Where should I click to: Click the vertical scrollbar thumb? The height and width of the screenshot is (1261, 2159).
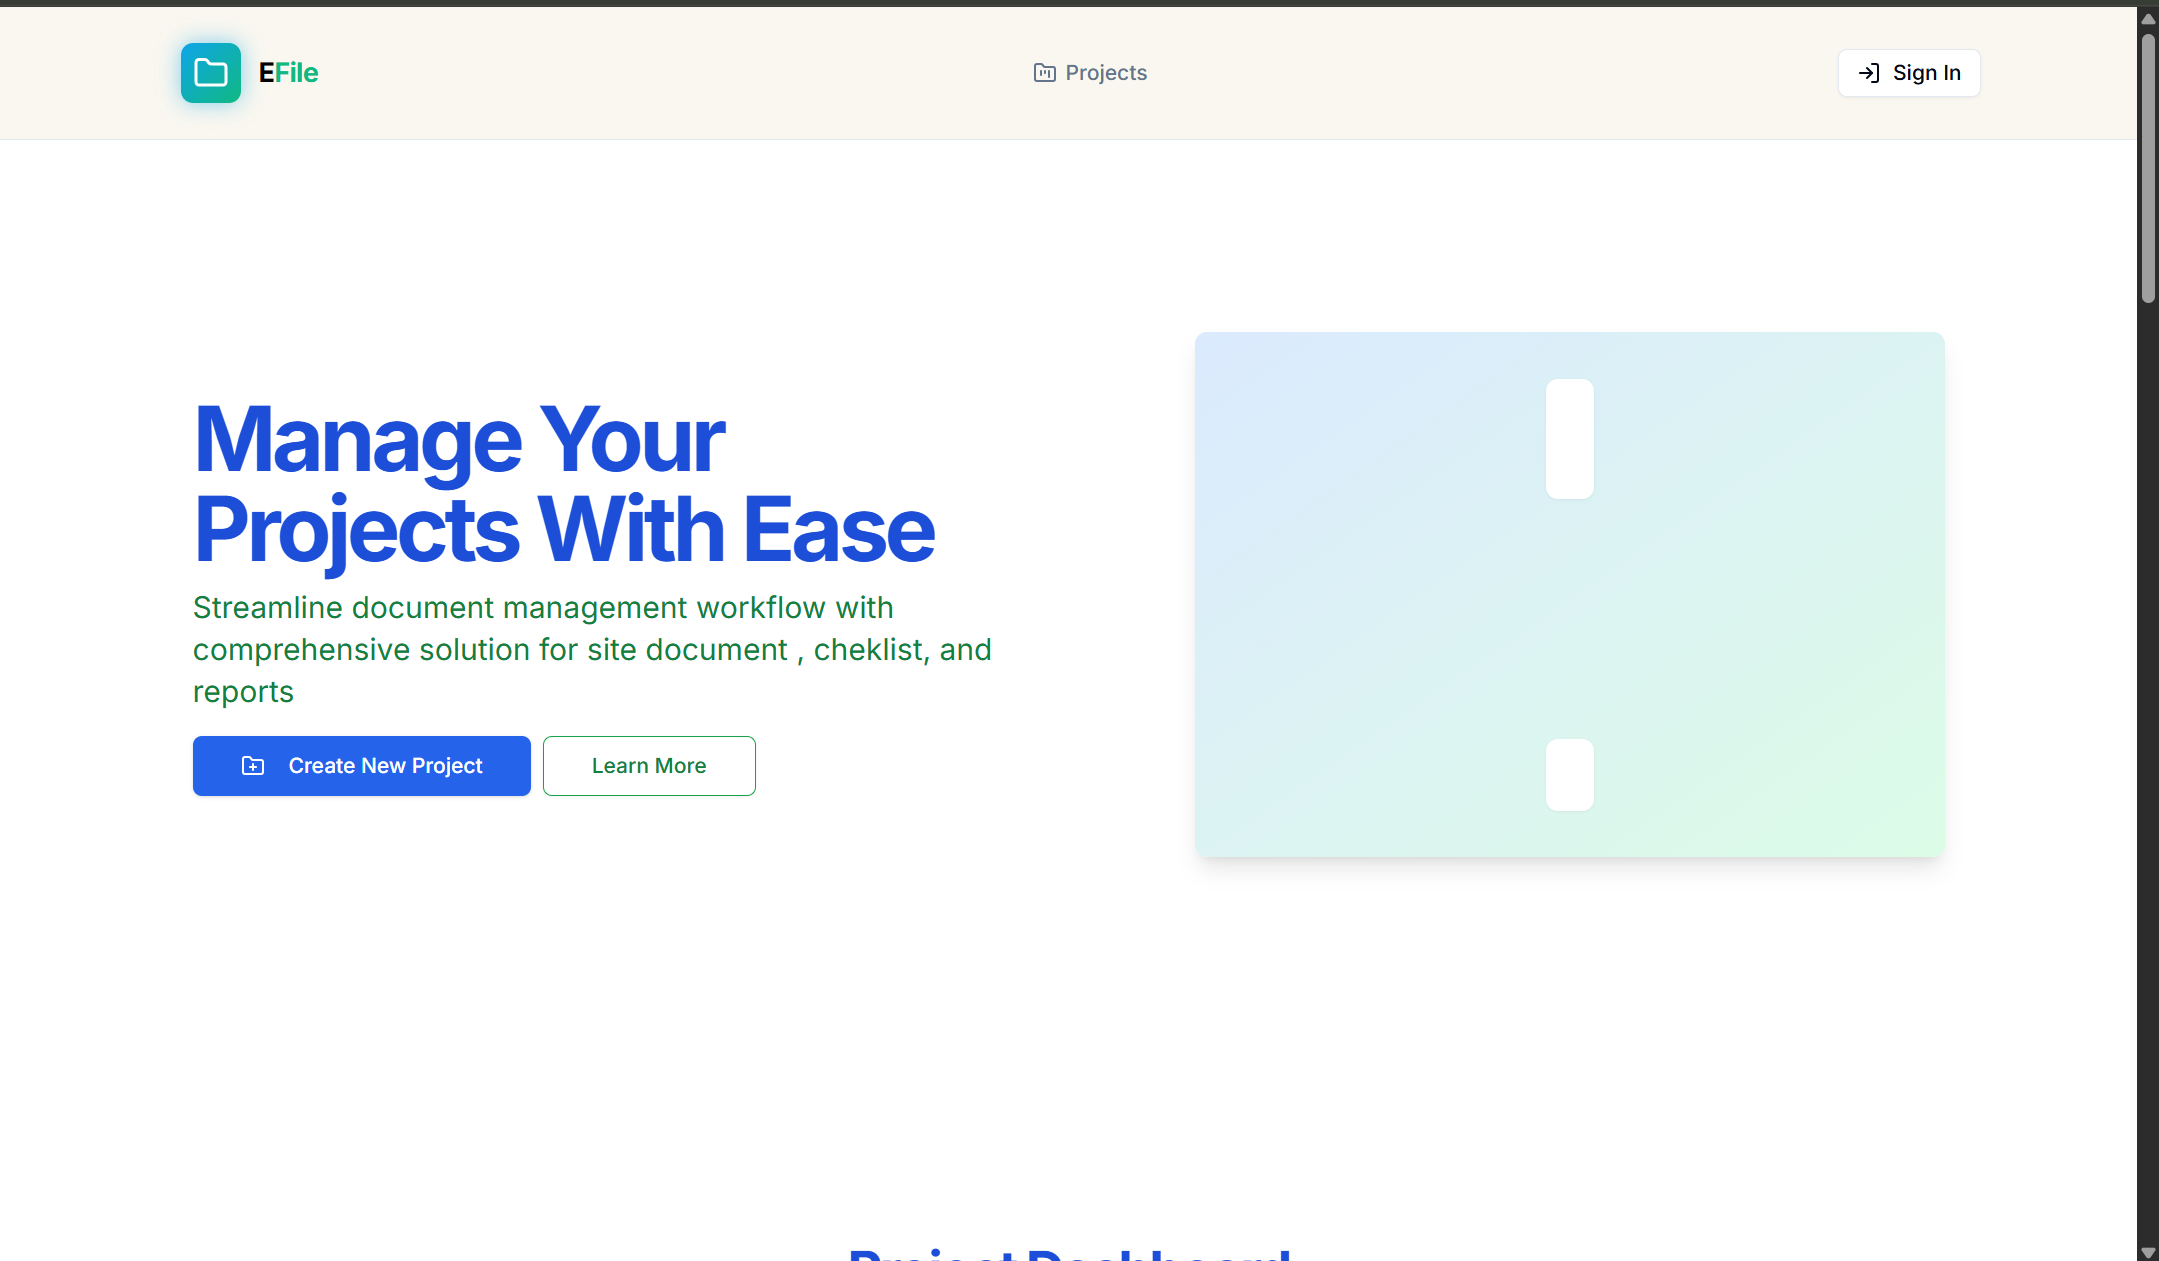2147,165
